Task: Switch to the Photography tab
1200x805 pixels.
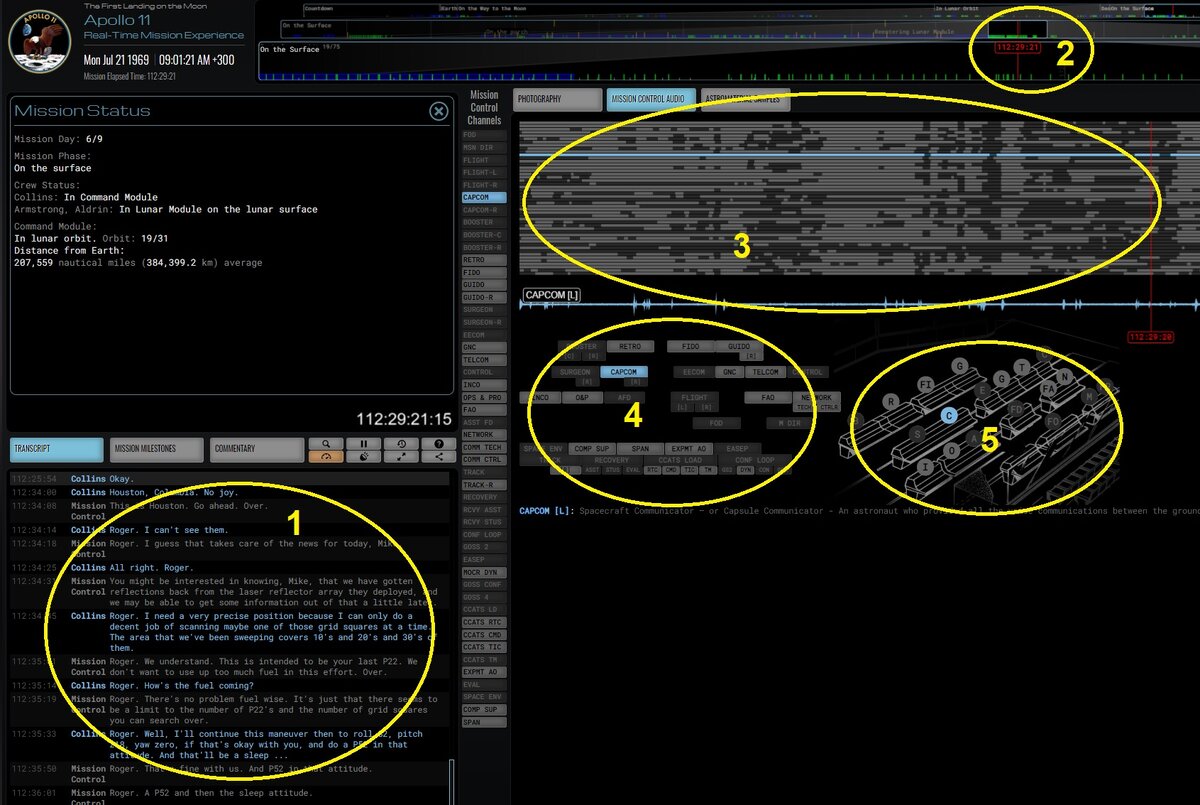Action: tap(556, 99)
